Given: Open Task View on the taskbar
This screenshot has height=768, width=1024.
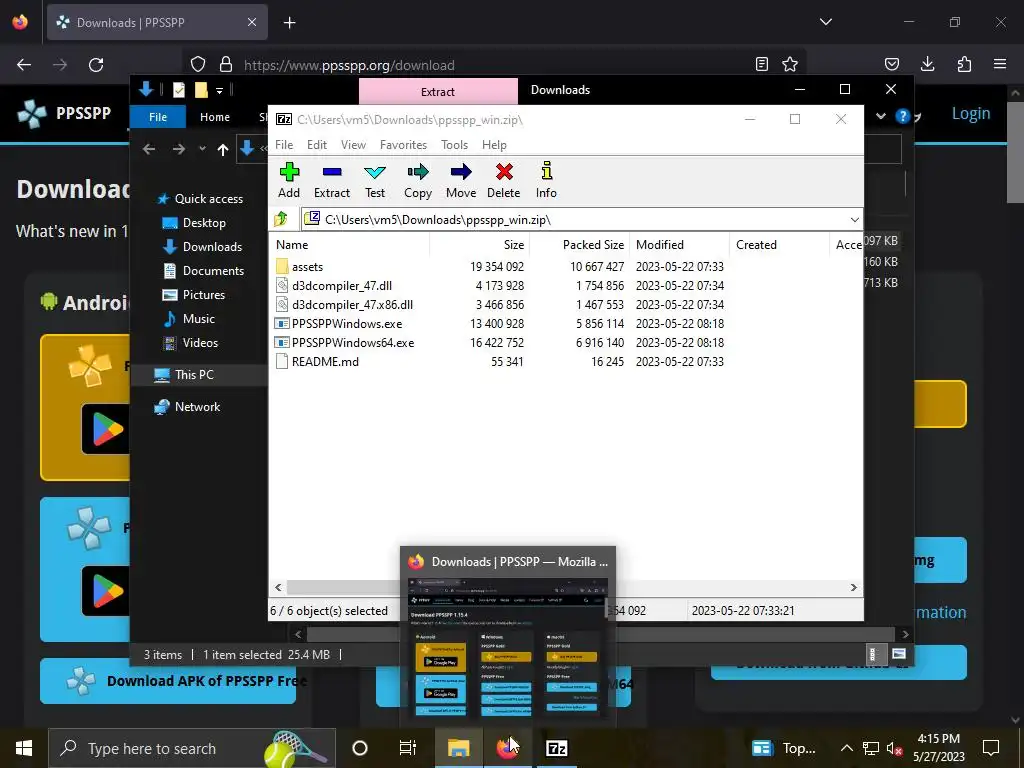Looking at the screenshot, I should 408,748.
